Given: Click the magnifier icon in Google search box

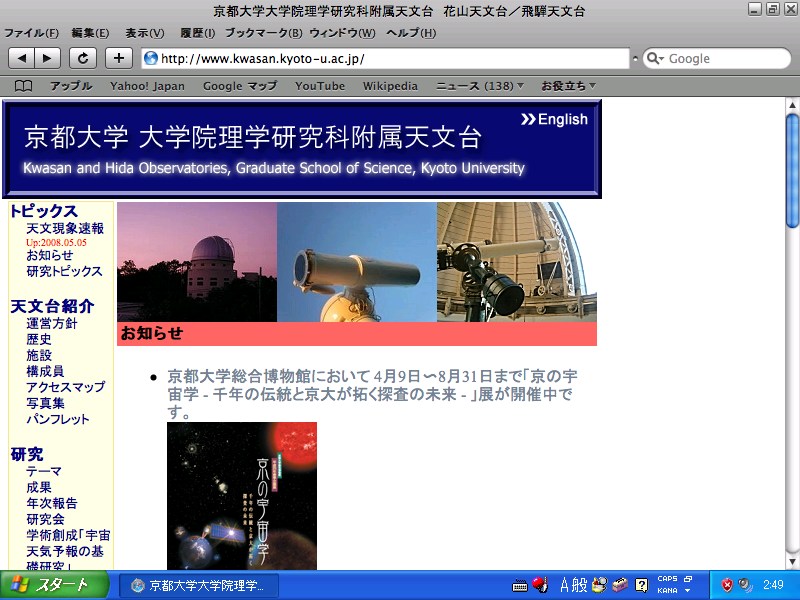Looking at the screenshot, I should pyautogui.click(x=653, y=59).
